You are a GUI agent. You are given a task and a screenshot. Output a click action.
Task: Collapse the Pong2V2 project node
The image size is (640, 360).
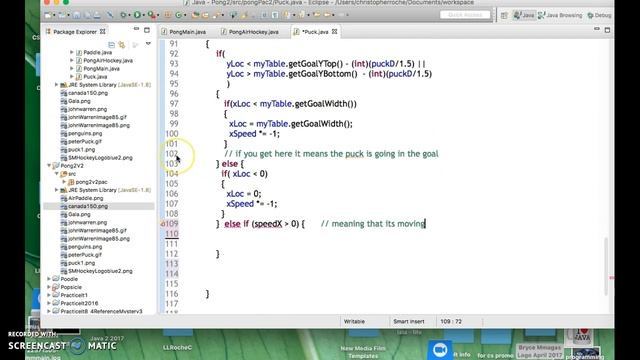(49, 166)
